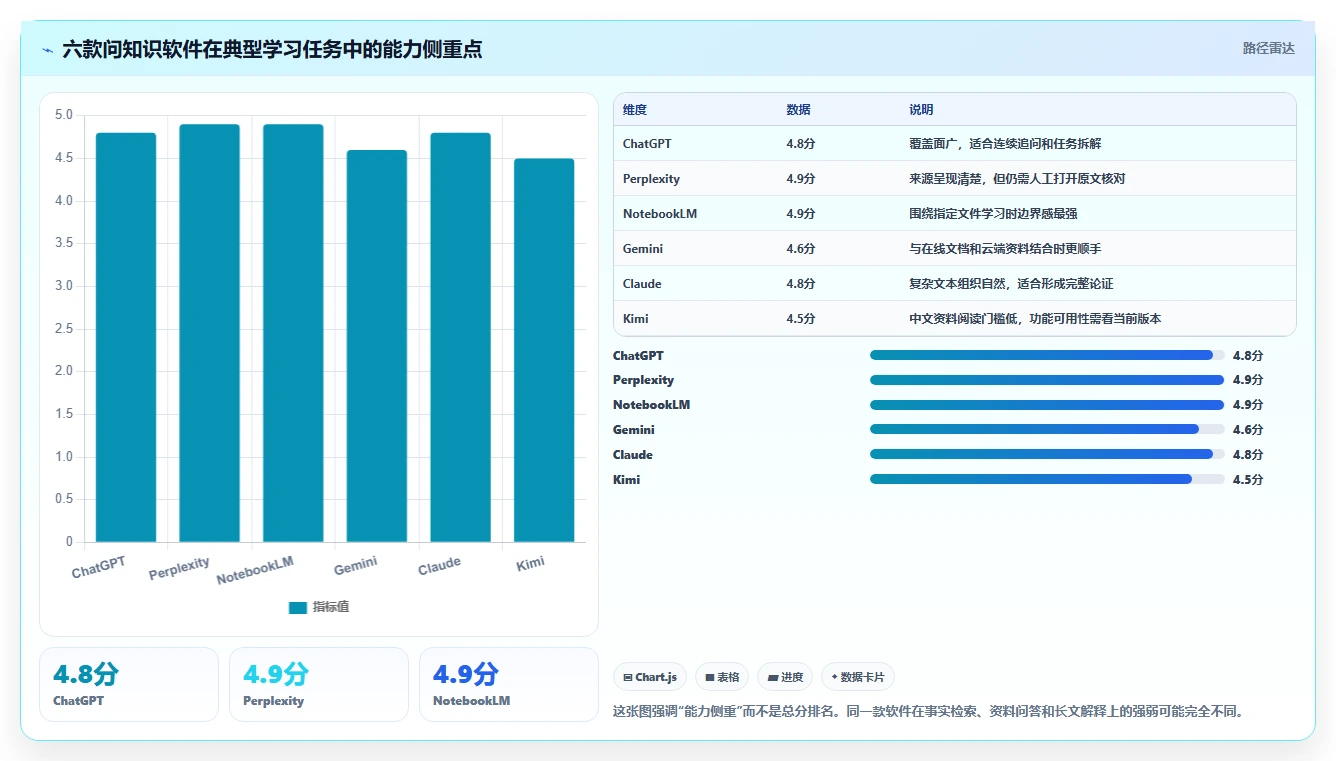1336x761 pixels.
Task: Click the Kimi bar in chart
Action: [x=544, y=350]
